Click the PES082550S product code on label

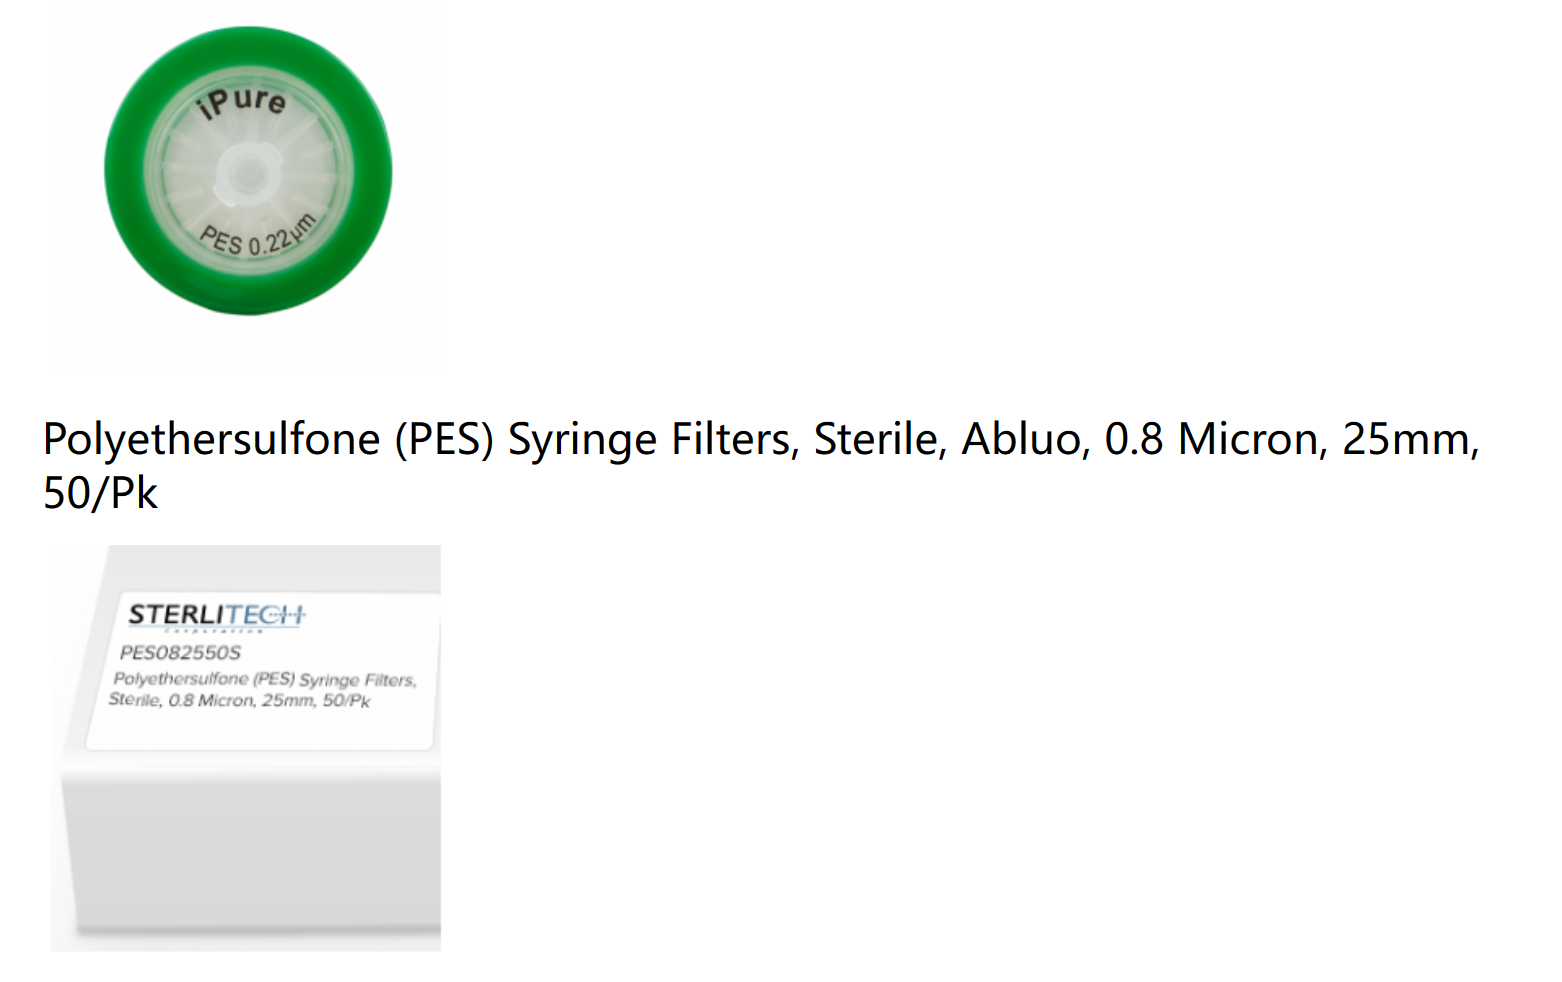click(180, 653)
